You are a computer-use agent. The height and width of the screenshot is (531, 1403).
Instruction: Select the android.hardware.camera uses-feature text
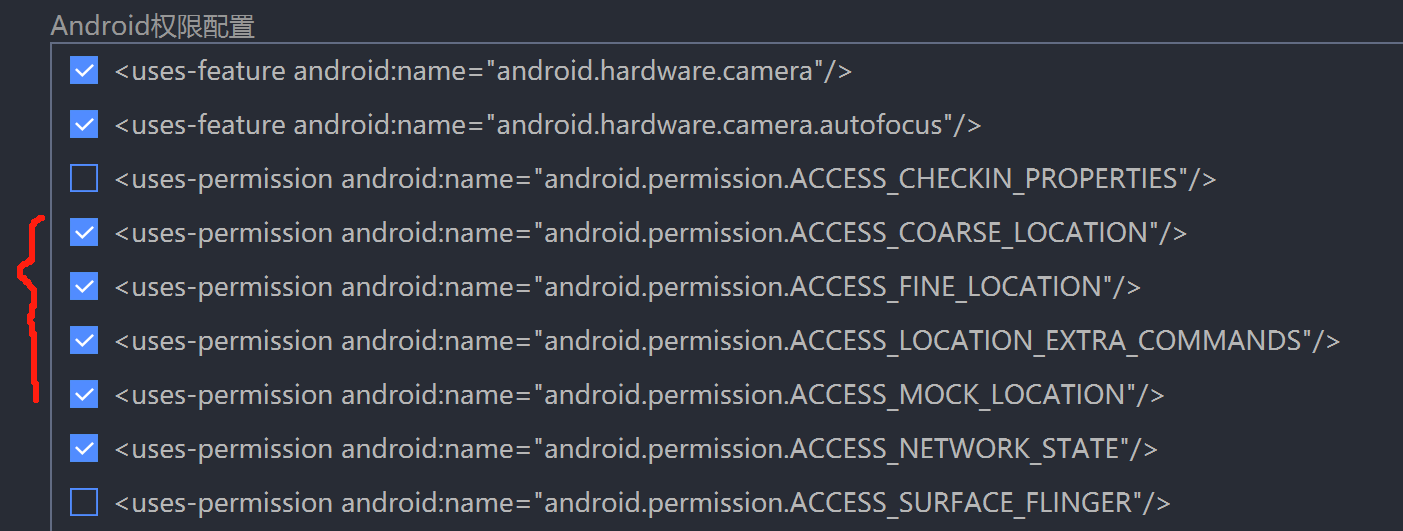click(x=483, y=71)
